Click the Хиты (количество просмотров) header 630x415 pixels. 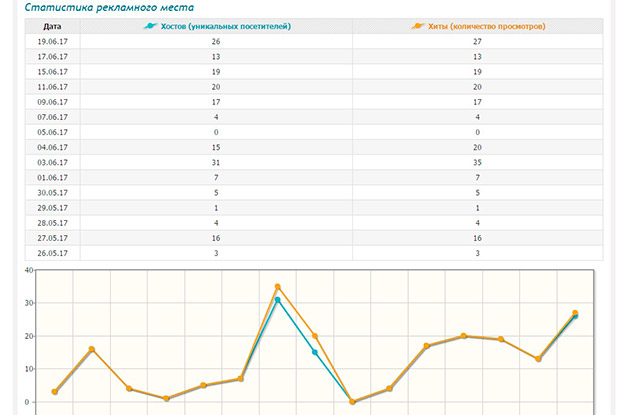(487, 27)
